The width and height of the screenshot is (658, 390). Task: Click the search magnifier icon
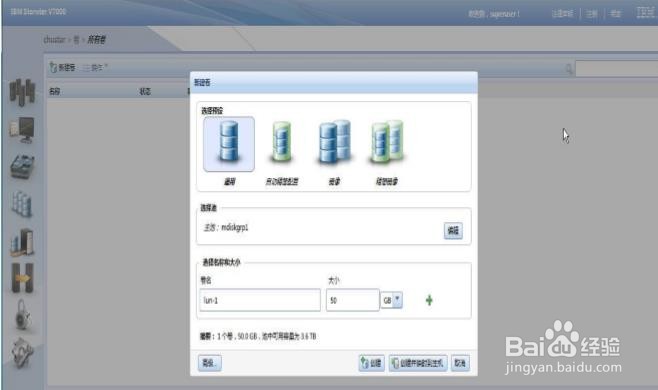(569, 68)
